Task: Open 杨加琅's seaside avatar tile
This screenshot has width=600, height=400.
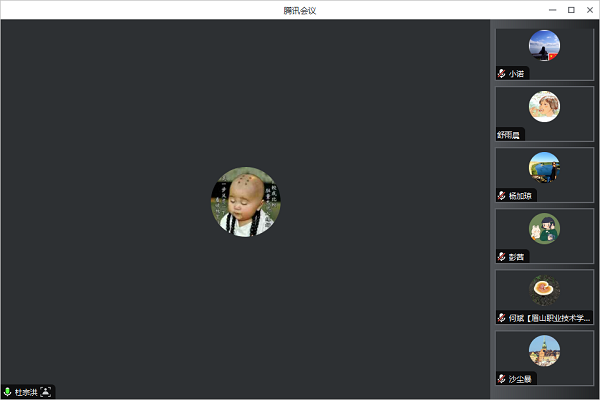Action: [x=544, y=167]
